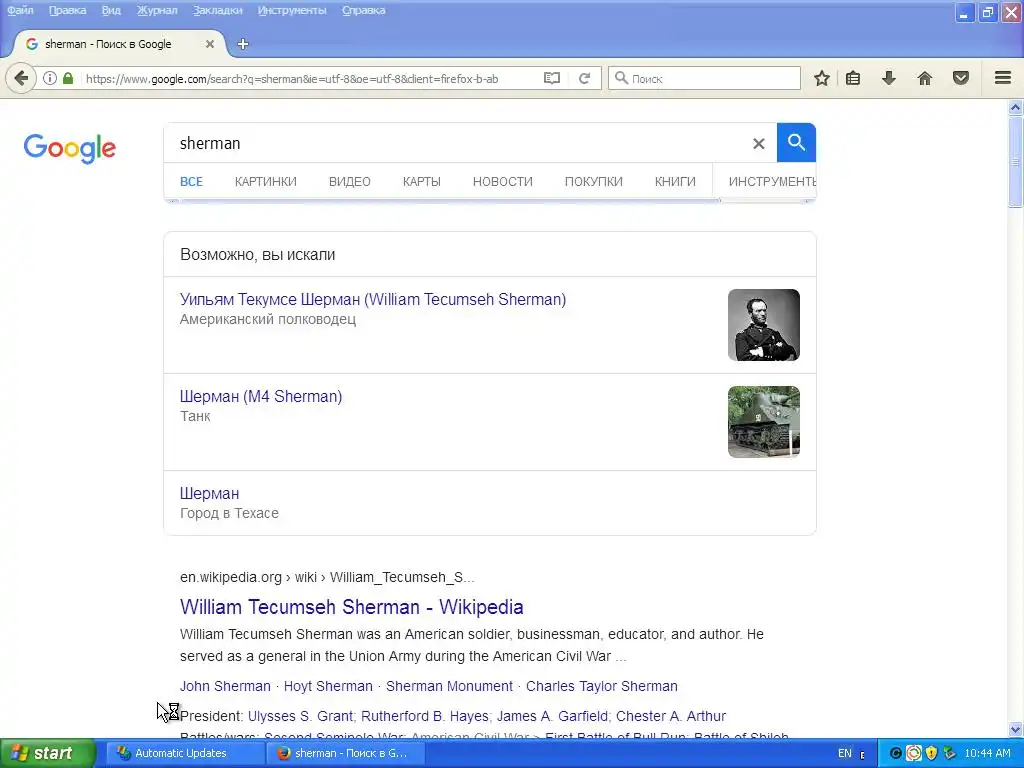This screenshot has height=768, width=1024.
Task: Switch to КНИГИ results tab
Action: click(x=675, y=182)
